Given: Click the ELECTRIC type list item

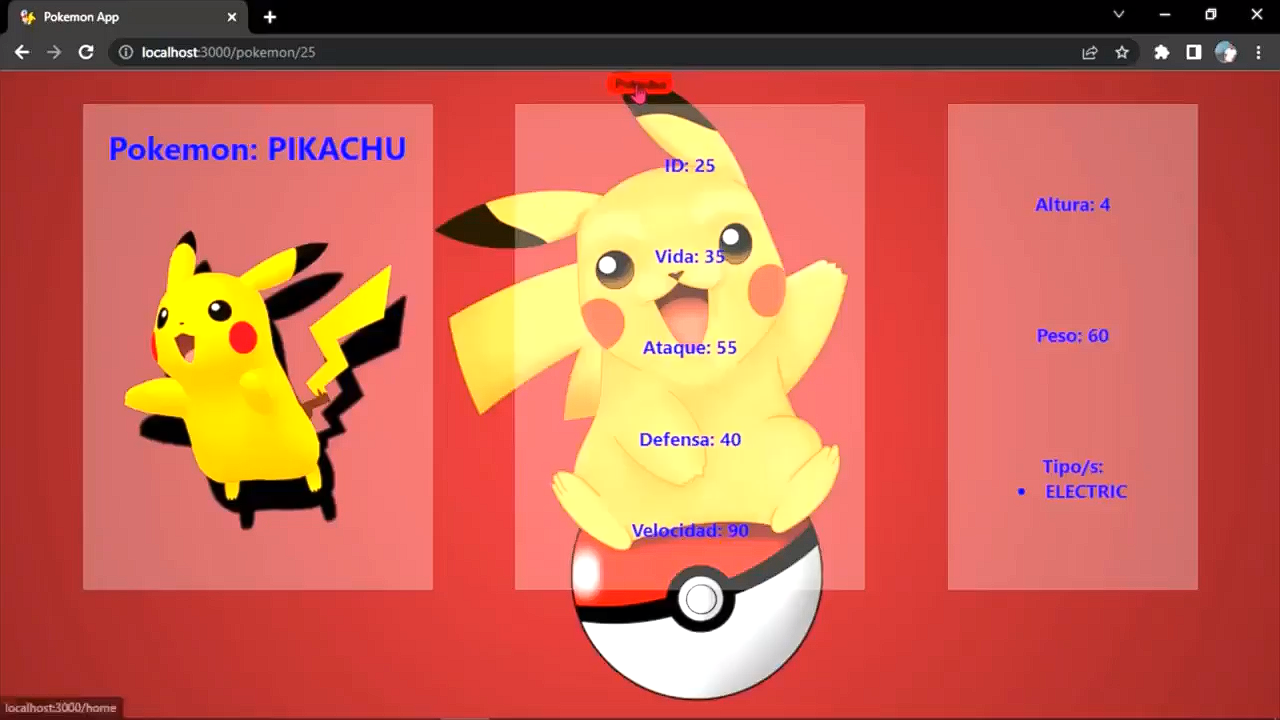Looking at the screenshot, I should pos(1085,492).
